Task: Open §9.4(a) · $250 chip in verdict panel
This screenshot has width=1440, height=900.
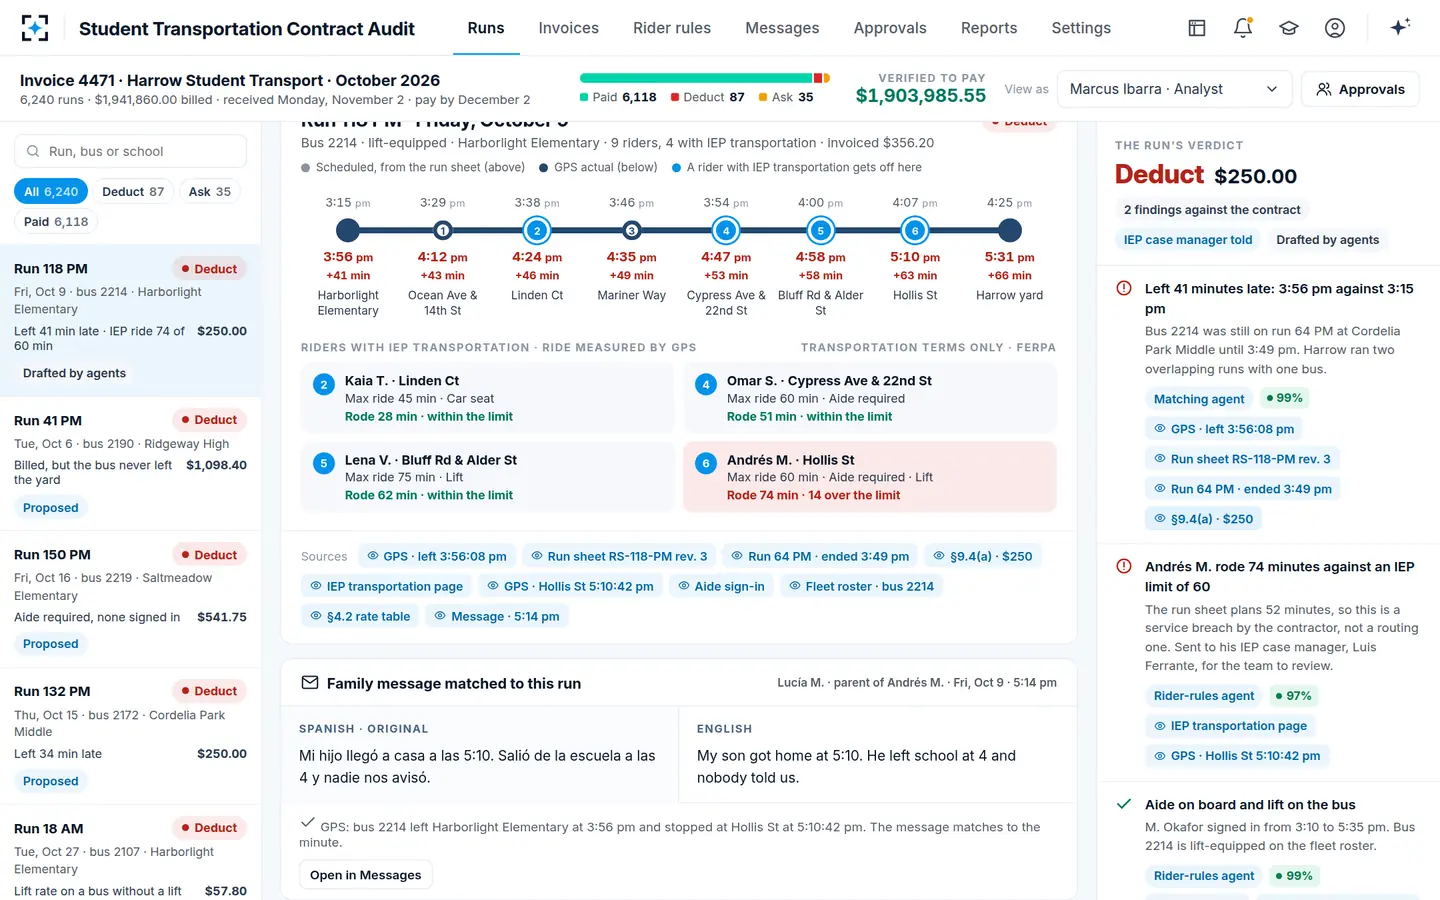Action: tap(1203, 519)
